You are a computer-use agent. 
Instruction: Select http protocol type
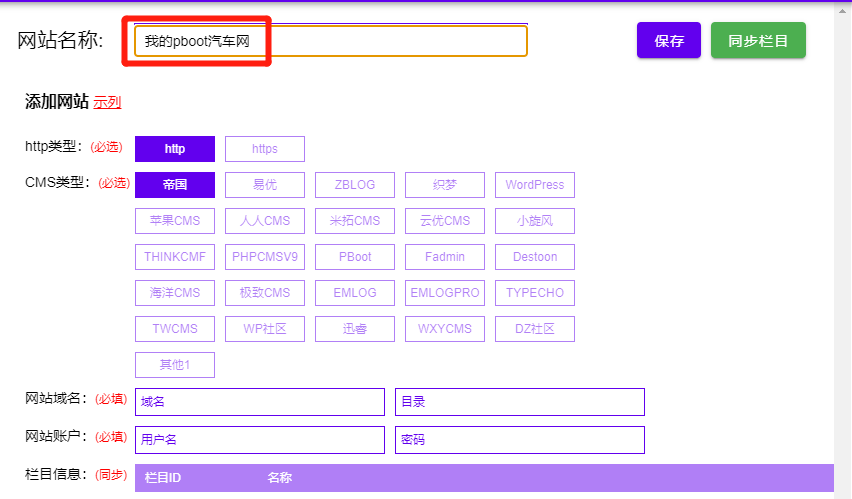tap(175, 149)
